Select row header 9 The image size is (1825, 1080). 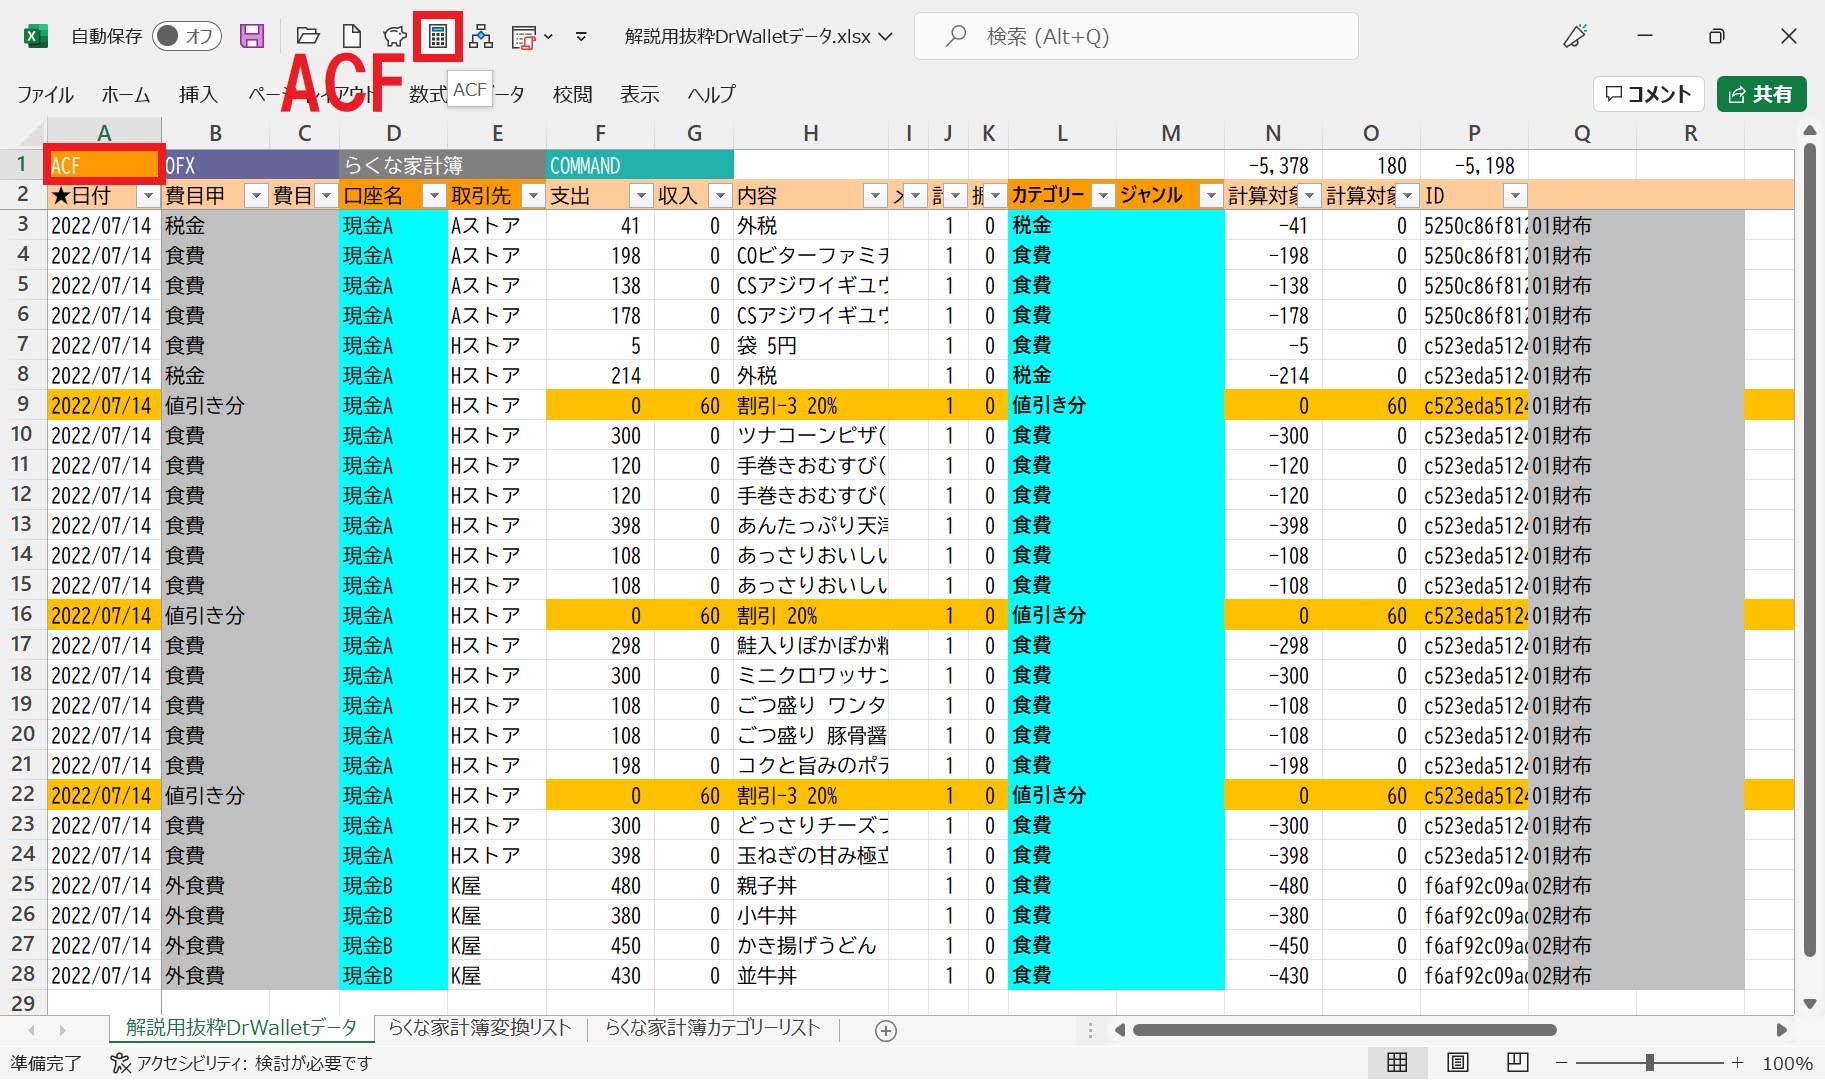point(23,404)
